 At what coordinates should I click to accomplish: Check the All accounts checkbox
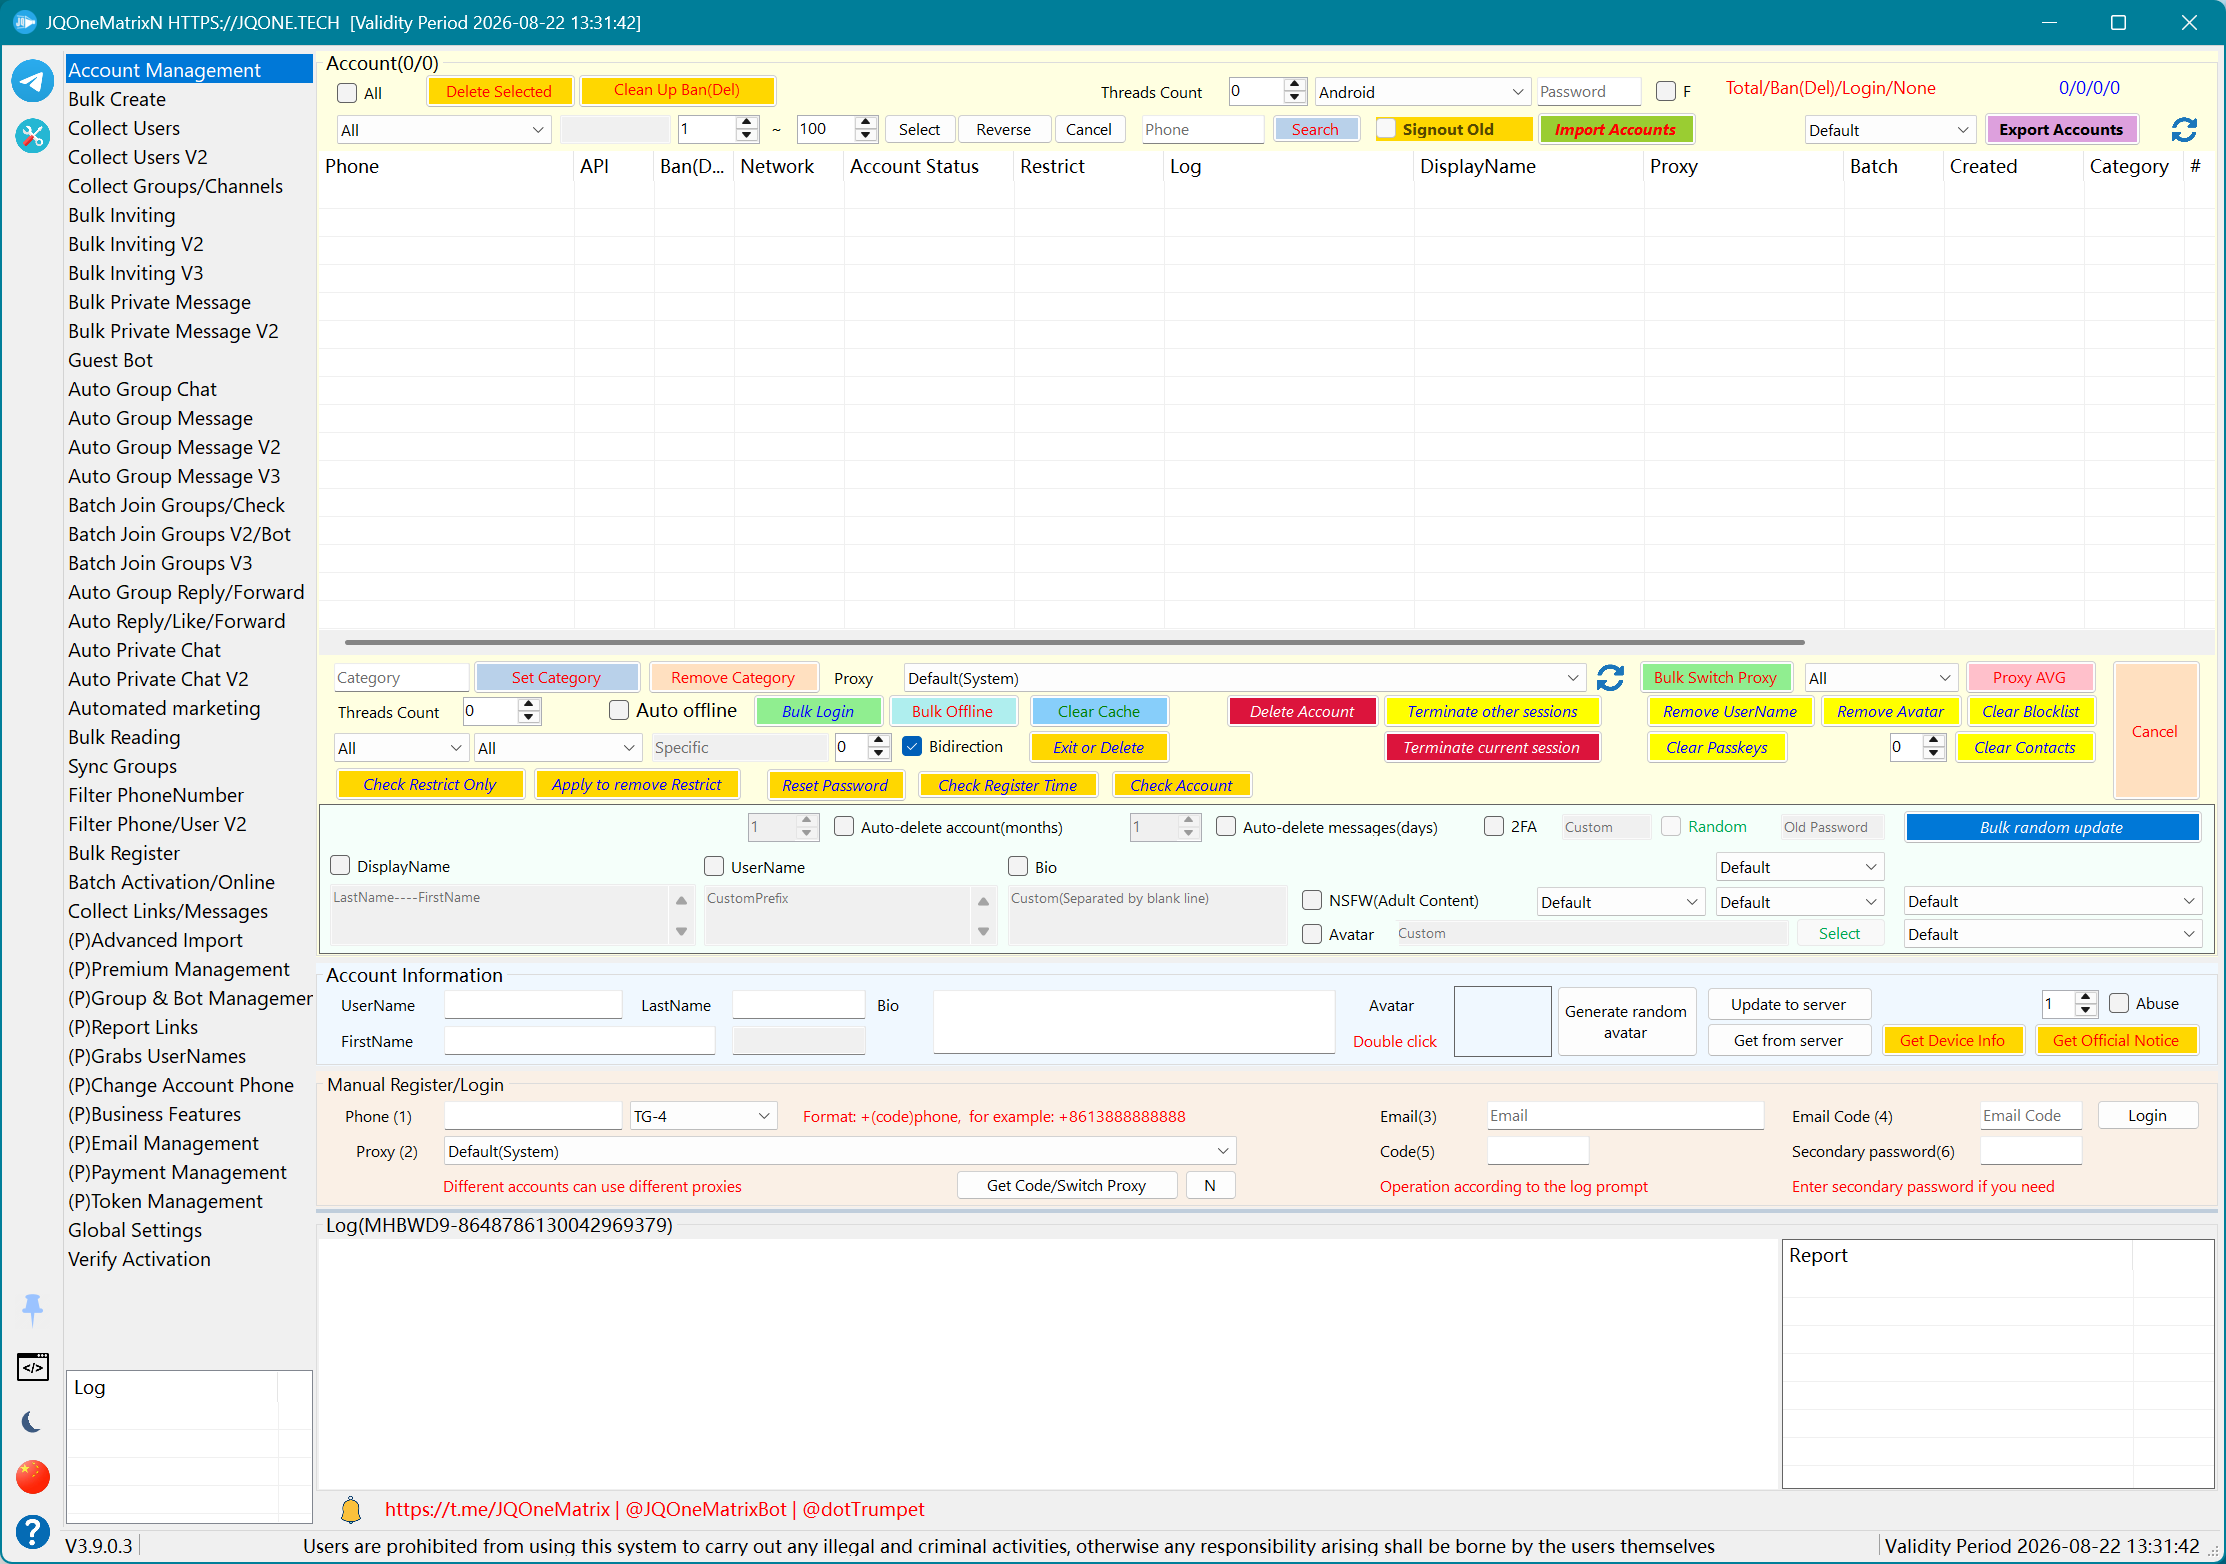(347, 93)
